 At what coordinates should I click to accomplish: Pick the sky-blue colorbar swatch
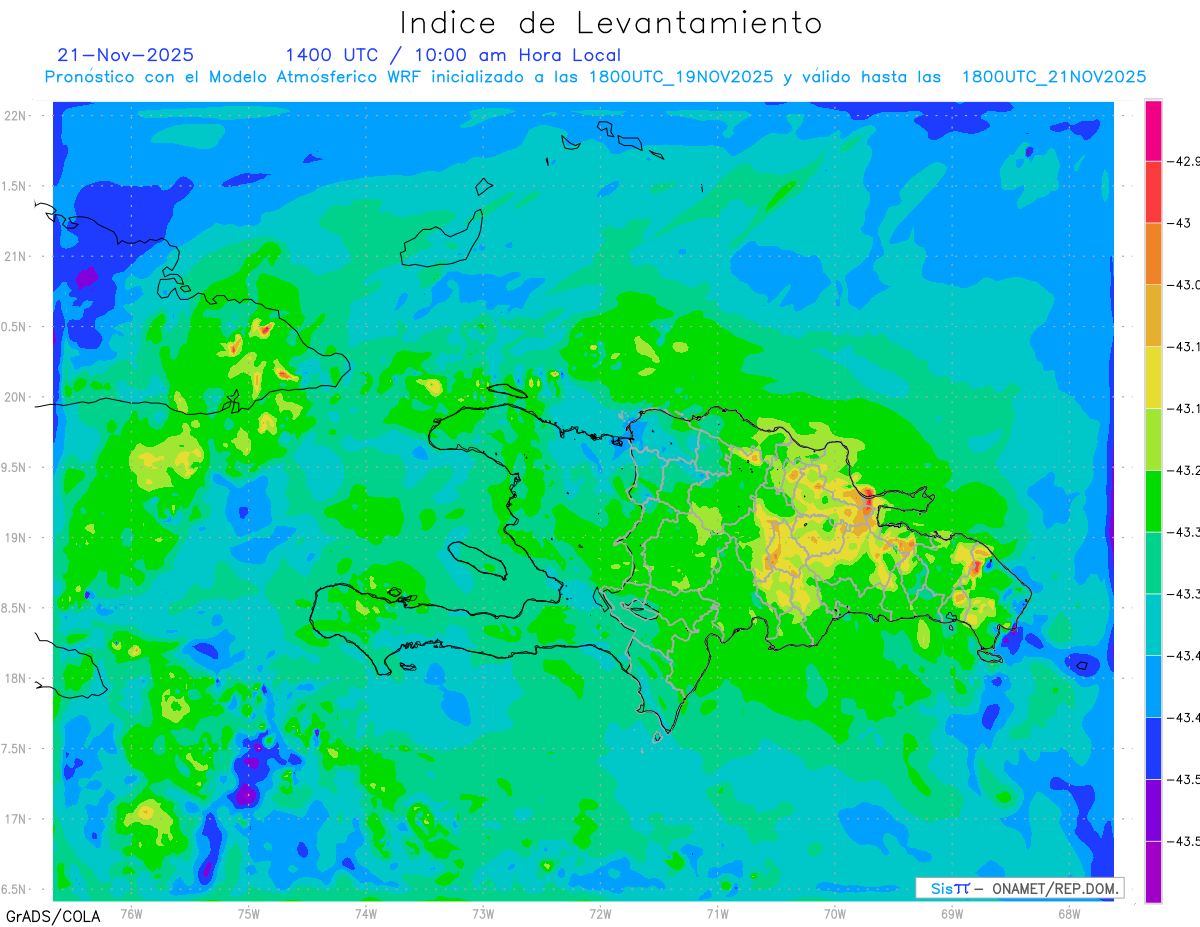[1153, 687]
